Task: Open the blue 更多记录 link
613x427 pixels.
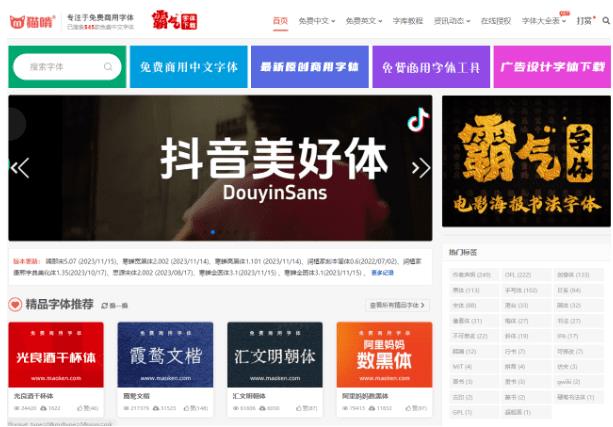Action: (x=382, y=273)
